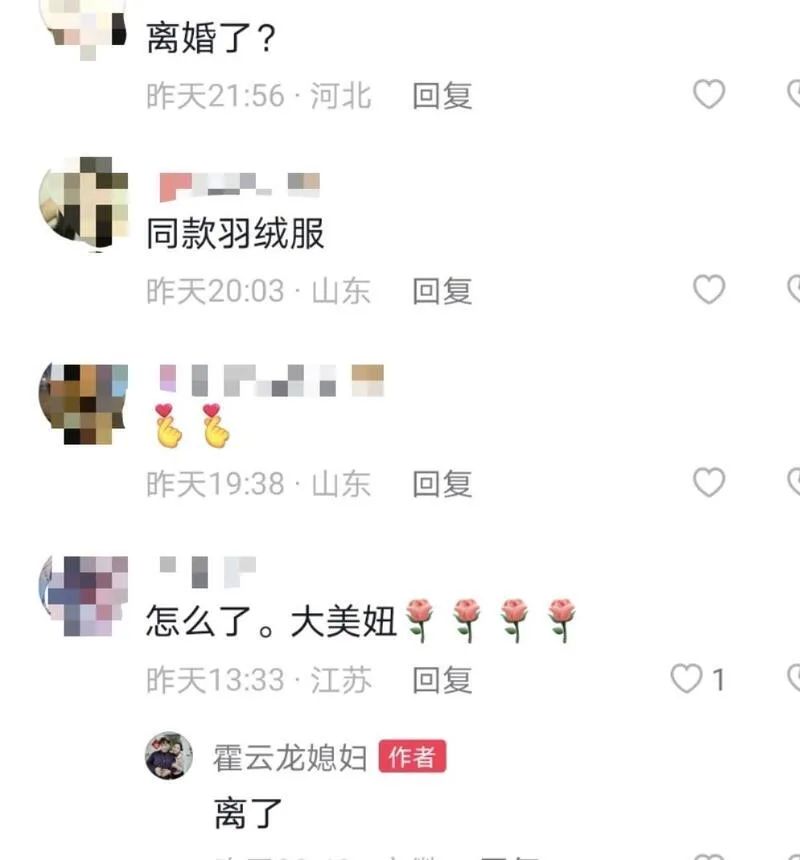Dislike the 19:38 山东 comment

(794, 482)
